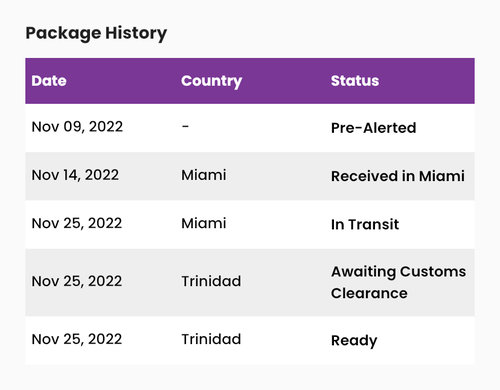Image resolution: width=500 pixels, height=390 pixels.
Task: Click Awaiting Customs Clearance status
Action: coord(398,282)
